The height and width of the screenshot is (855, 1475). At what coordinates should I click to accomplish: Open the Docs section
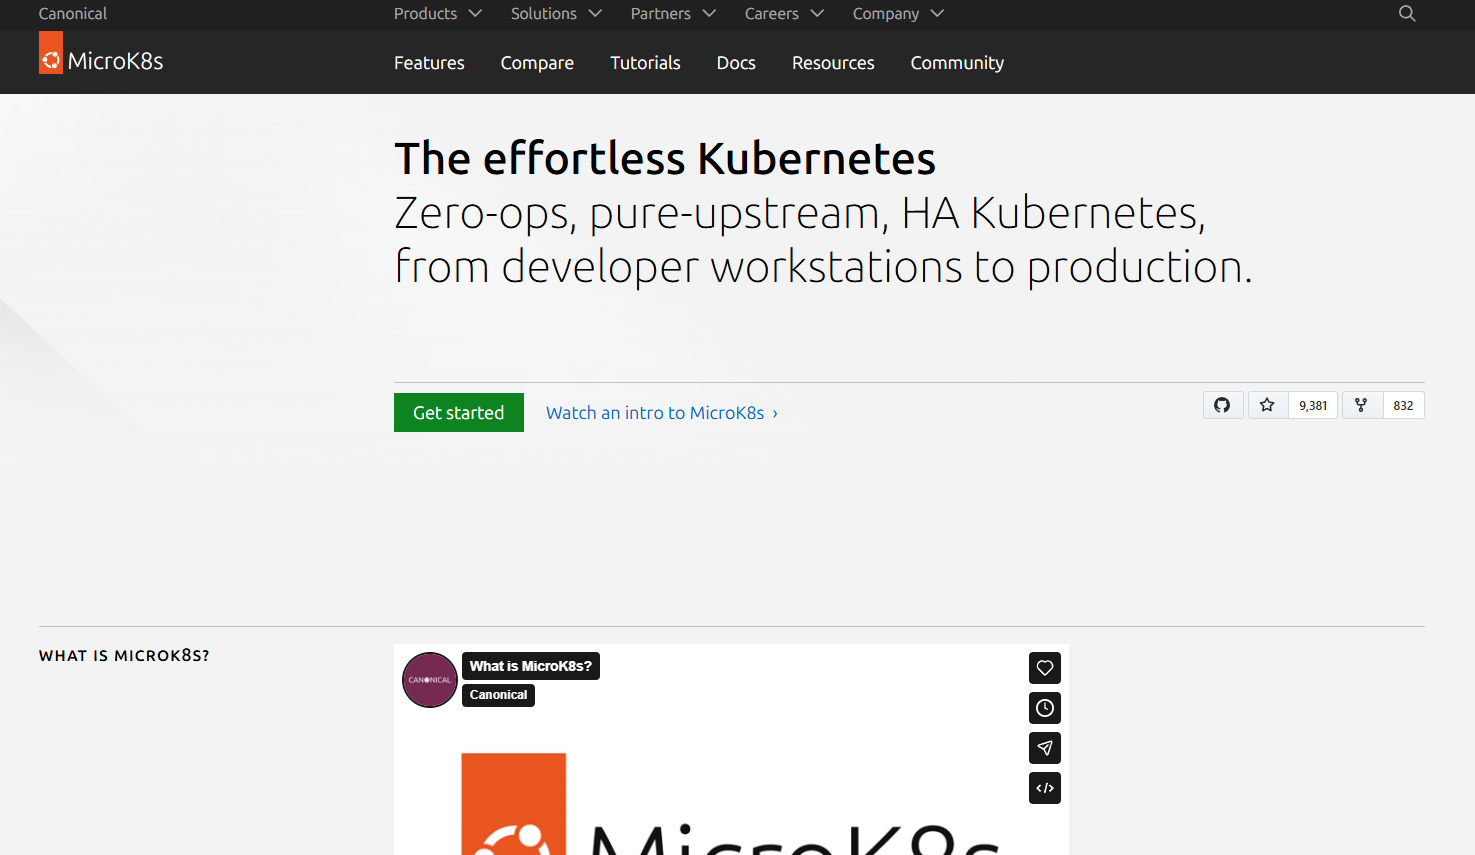736,63
